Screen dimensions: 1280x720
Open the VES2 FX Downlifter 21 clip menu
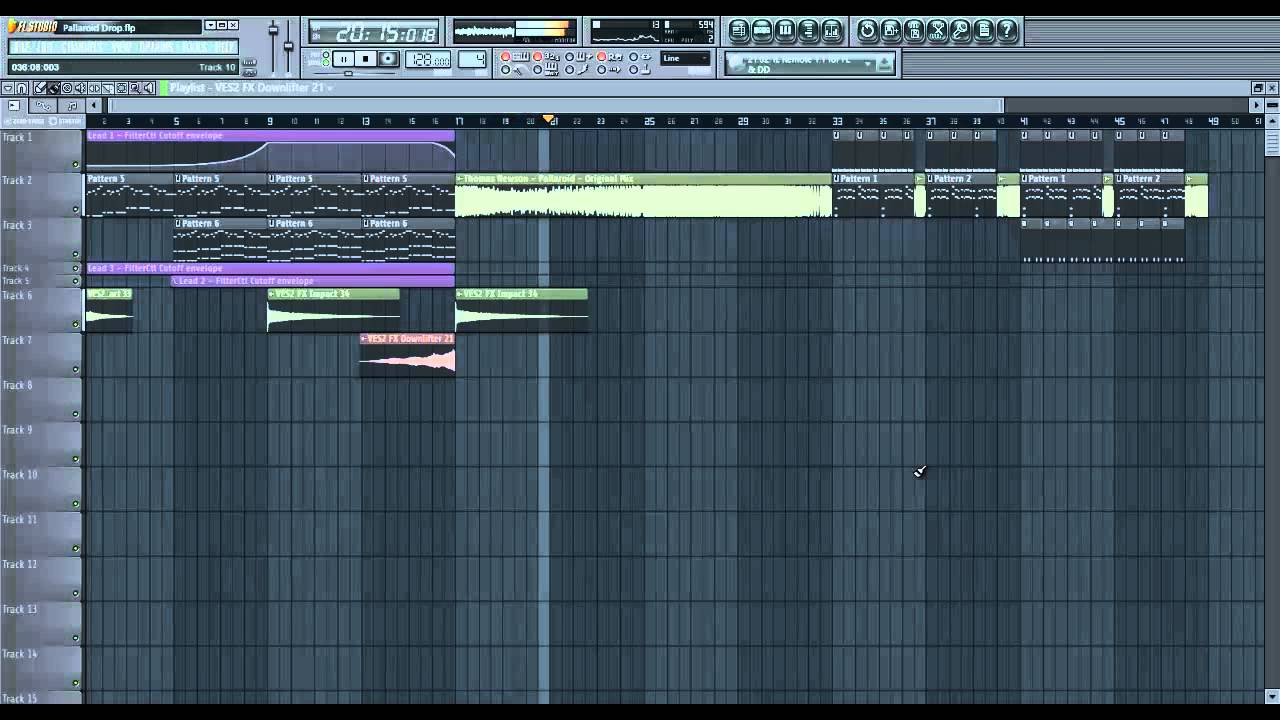coord(364,339)
